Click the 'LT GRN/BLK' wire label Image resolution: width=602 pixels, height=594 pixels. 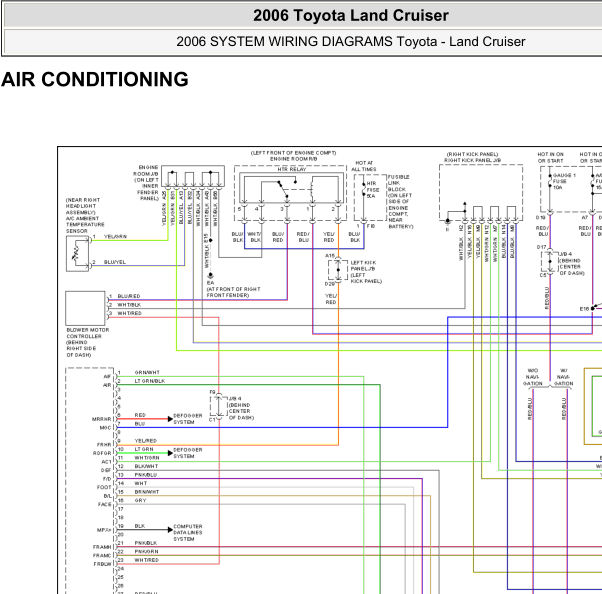pyautogui.click(x=150, y=381)
